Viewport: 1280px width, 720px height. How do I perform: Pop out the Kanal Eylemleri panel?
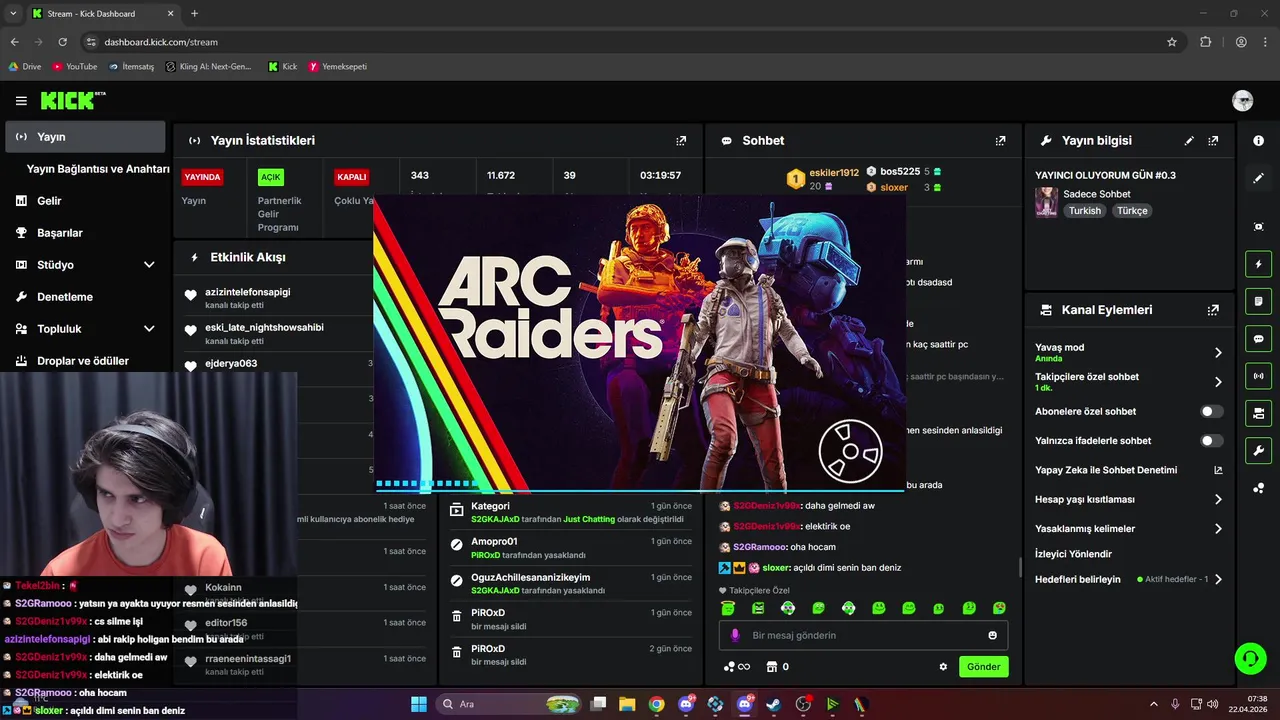[1213, 310]
